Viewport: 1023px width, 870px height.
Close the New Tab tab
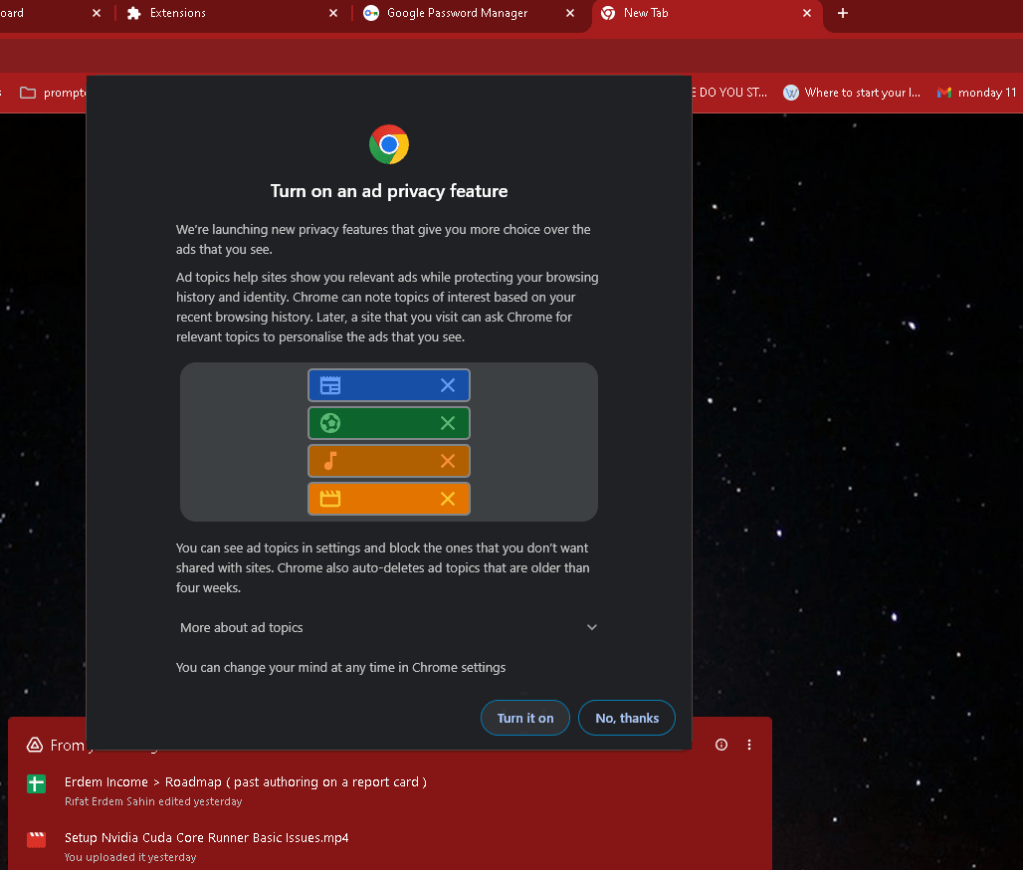(x=807, y=13)
